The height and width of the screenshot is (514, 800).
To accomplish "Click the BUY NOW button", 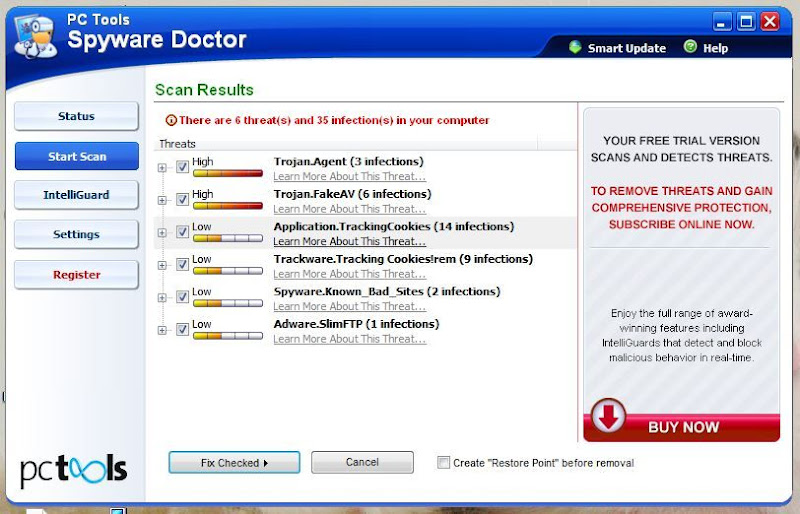I will 682,427.
